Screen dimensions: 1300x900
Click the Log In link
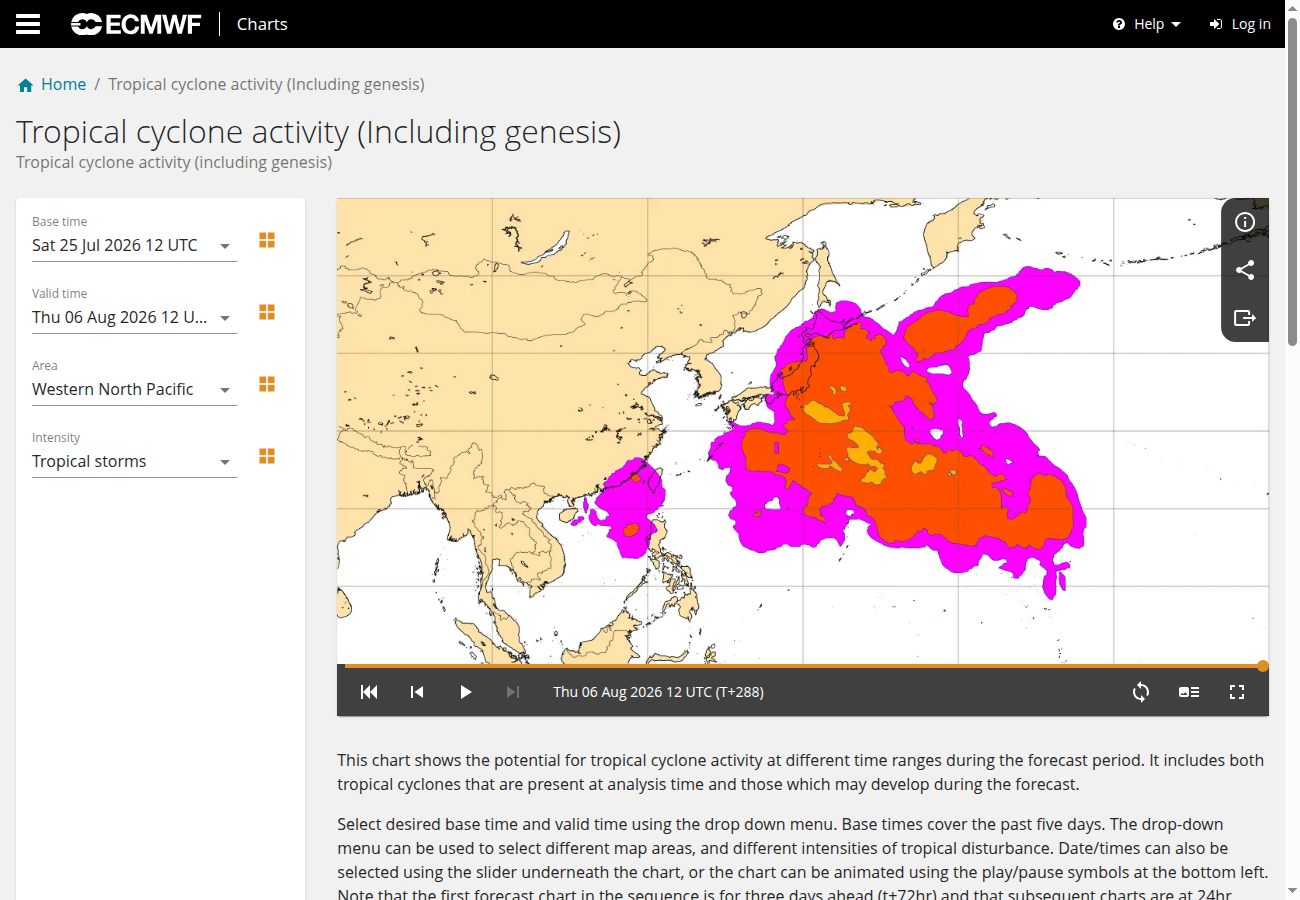click(1240, 24)
